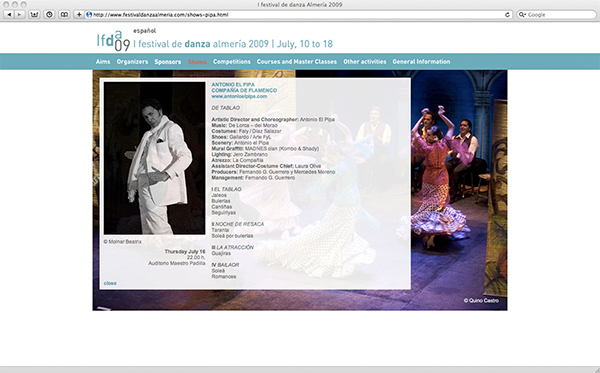The height and width of the screenshot is (373, 600).
Task: Open the browsing history clock icon
Action: (49, 15)
